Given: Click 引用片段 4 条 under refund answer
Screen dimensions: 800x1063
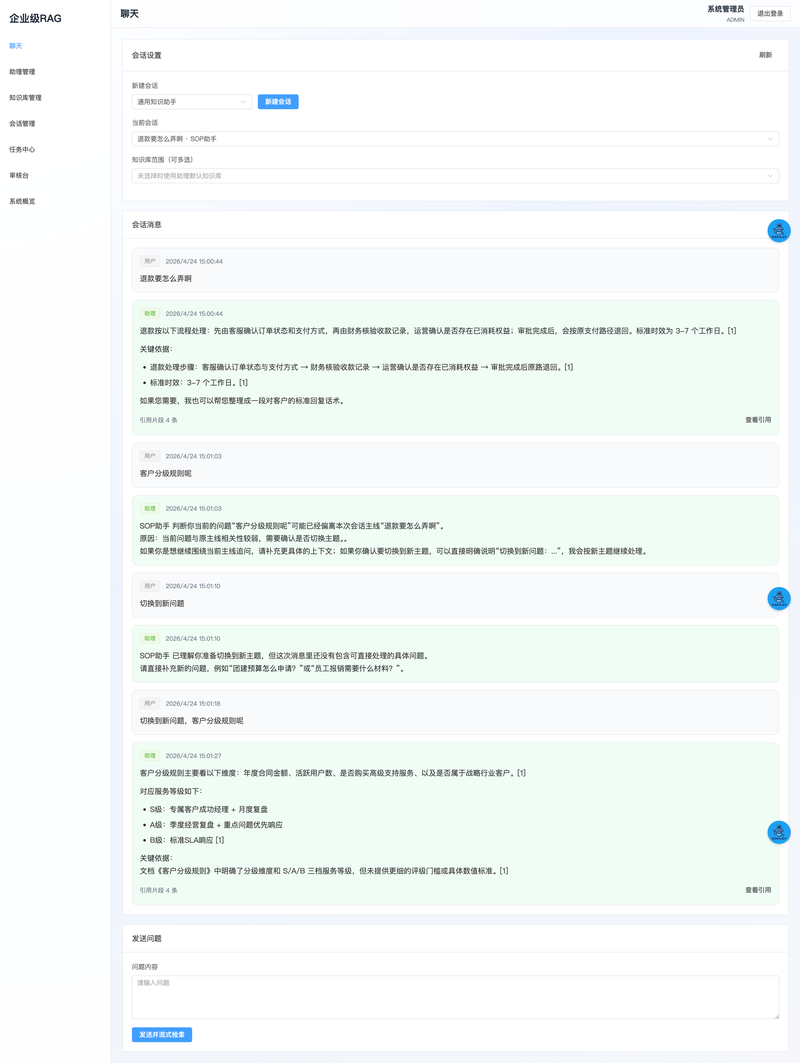Looking at the screenshot, I should tap(159, 420).
